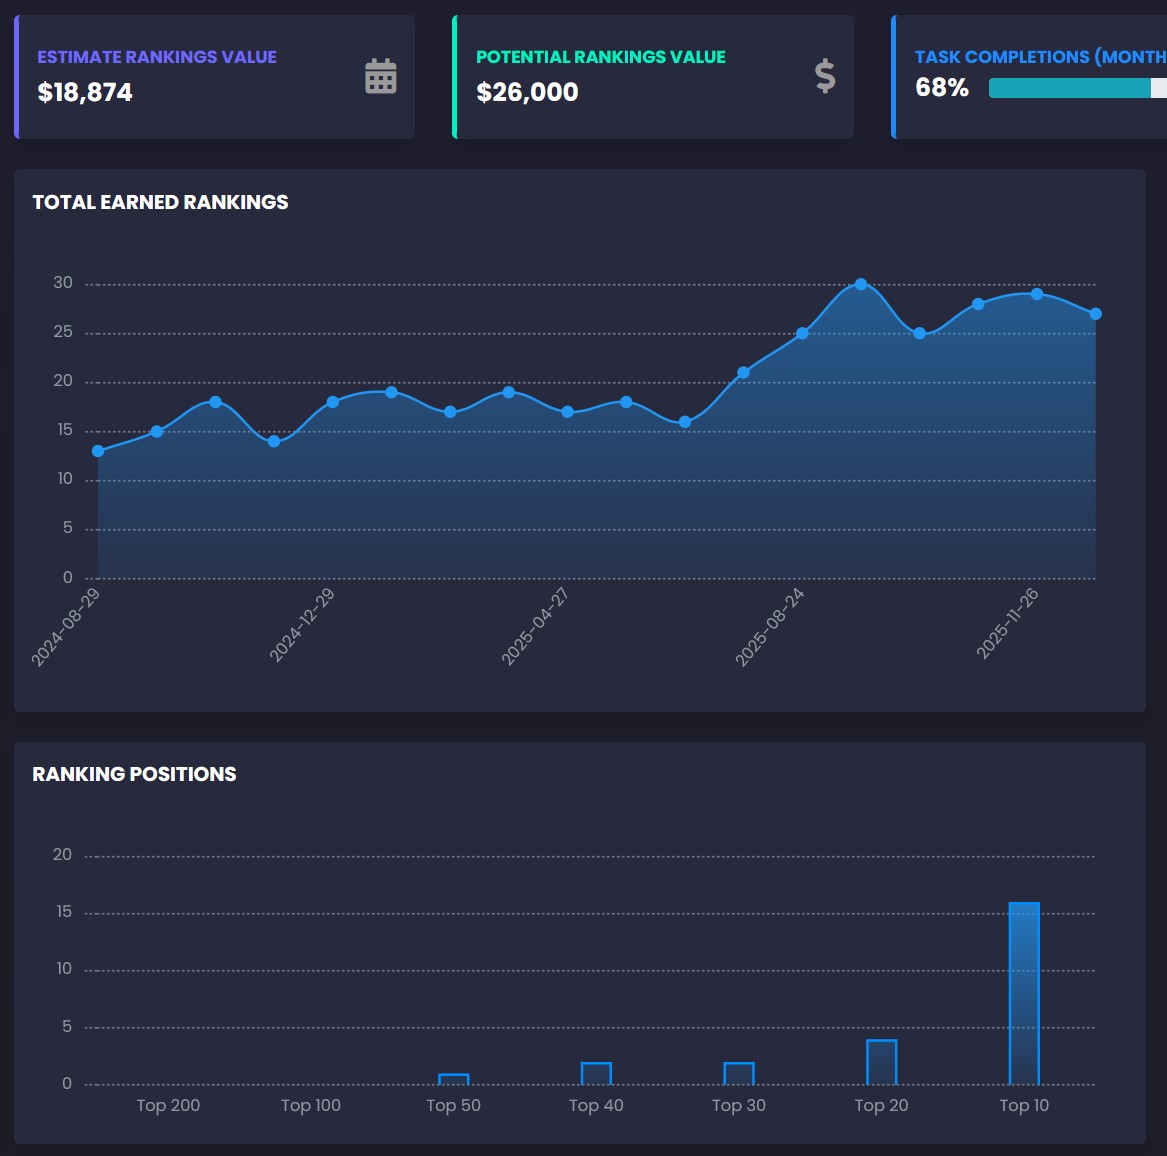This screenshot has width=1167, height=1156.
Task: Select the Top 10 bar in Ranking Positions
Action: pos(1024,993)
